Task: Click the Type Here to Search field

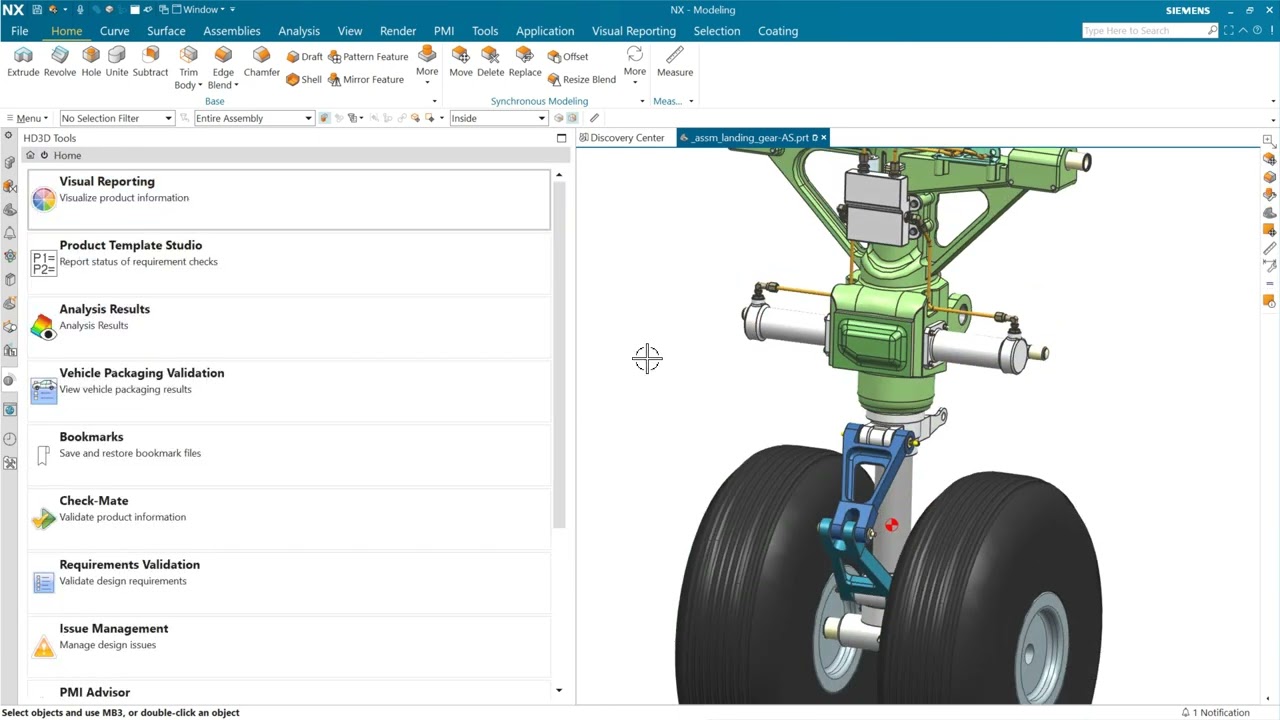Action: (x=1144, y=31)
